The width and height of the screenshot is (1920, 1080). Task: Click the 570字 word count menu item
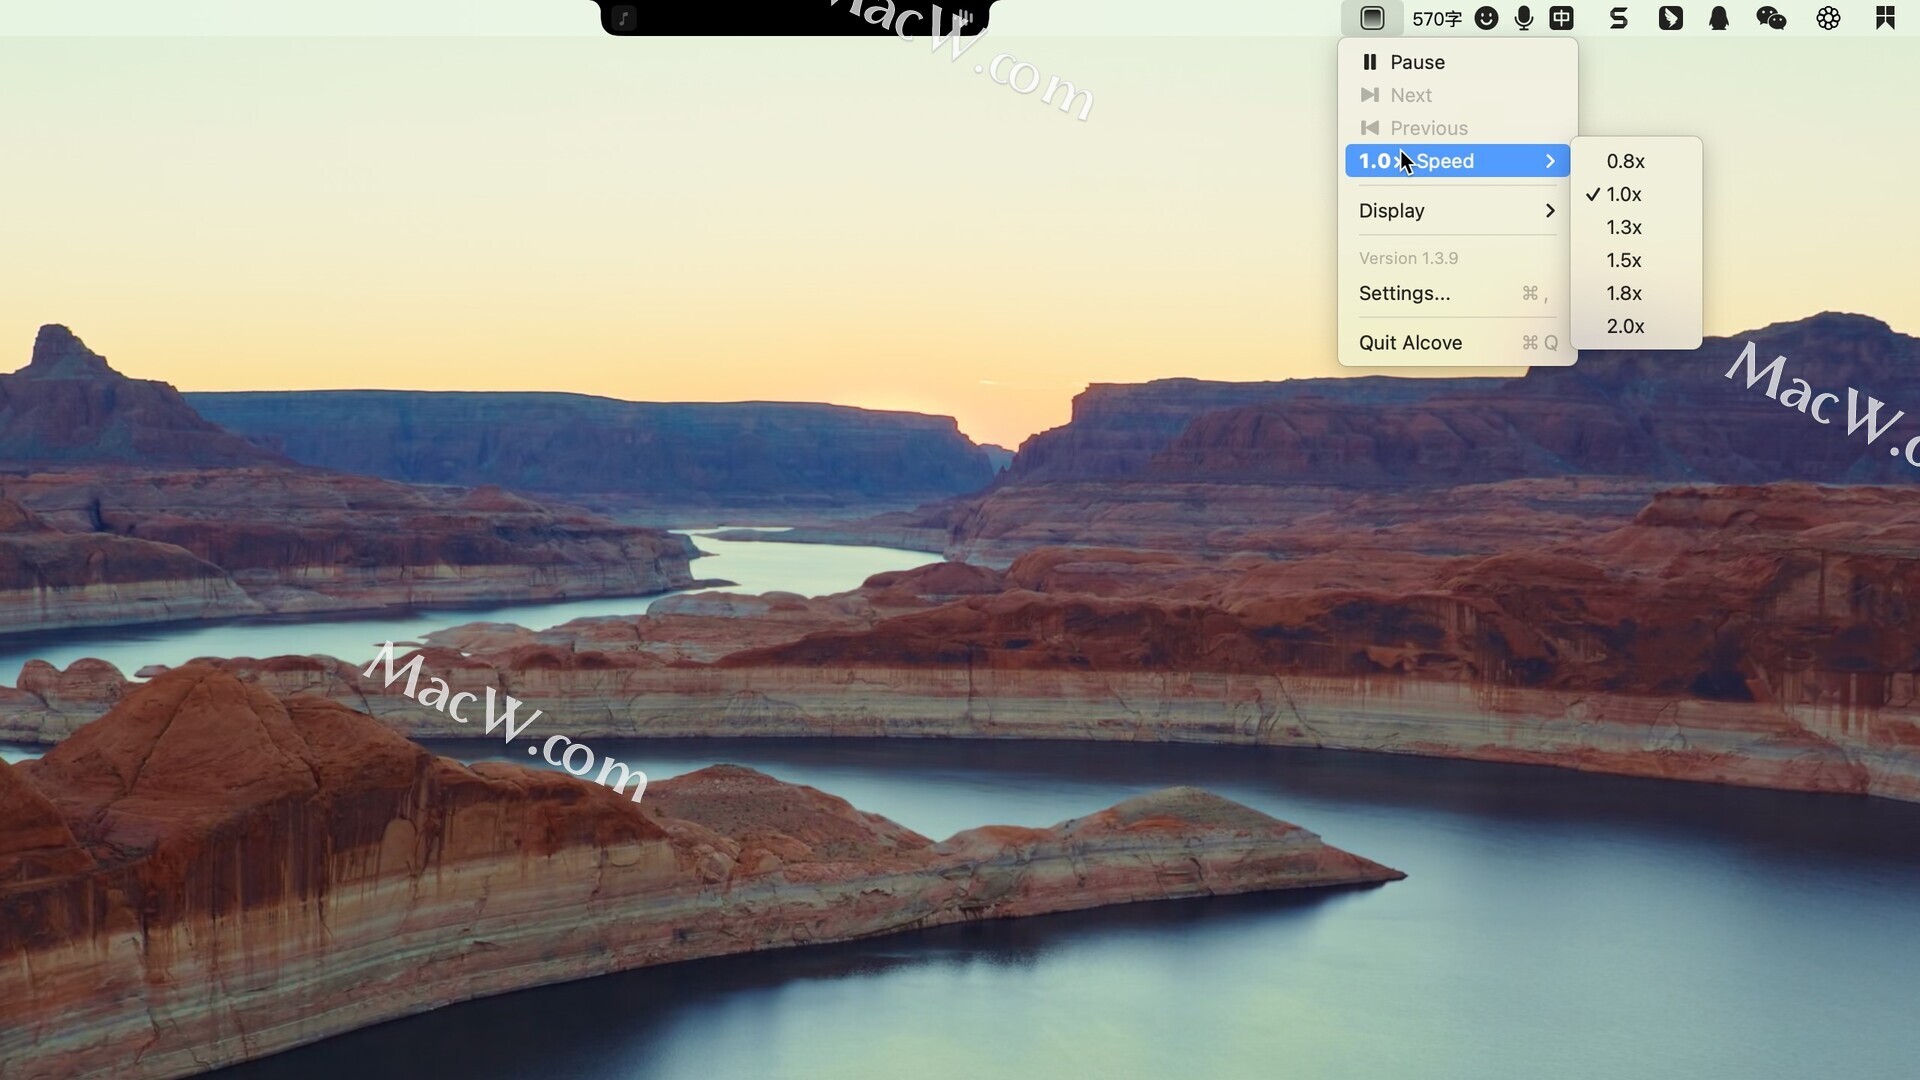pos(1437,18)
